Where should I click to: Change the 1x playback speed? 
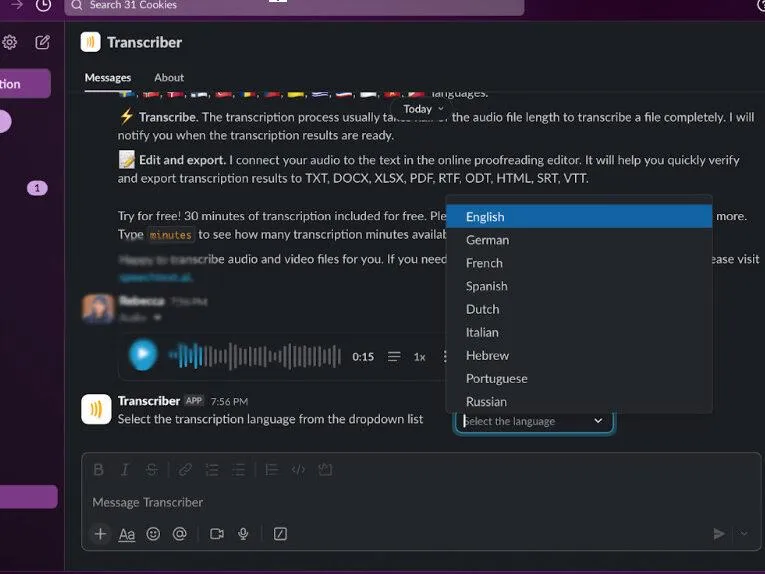(x=420, y=357)
